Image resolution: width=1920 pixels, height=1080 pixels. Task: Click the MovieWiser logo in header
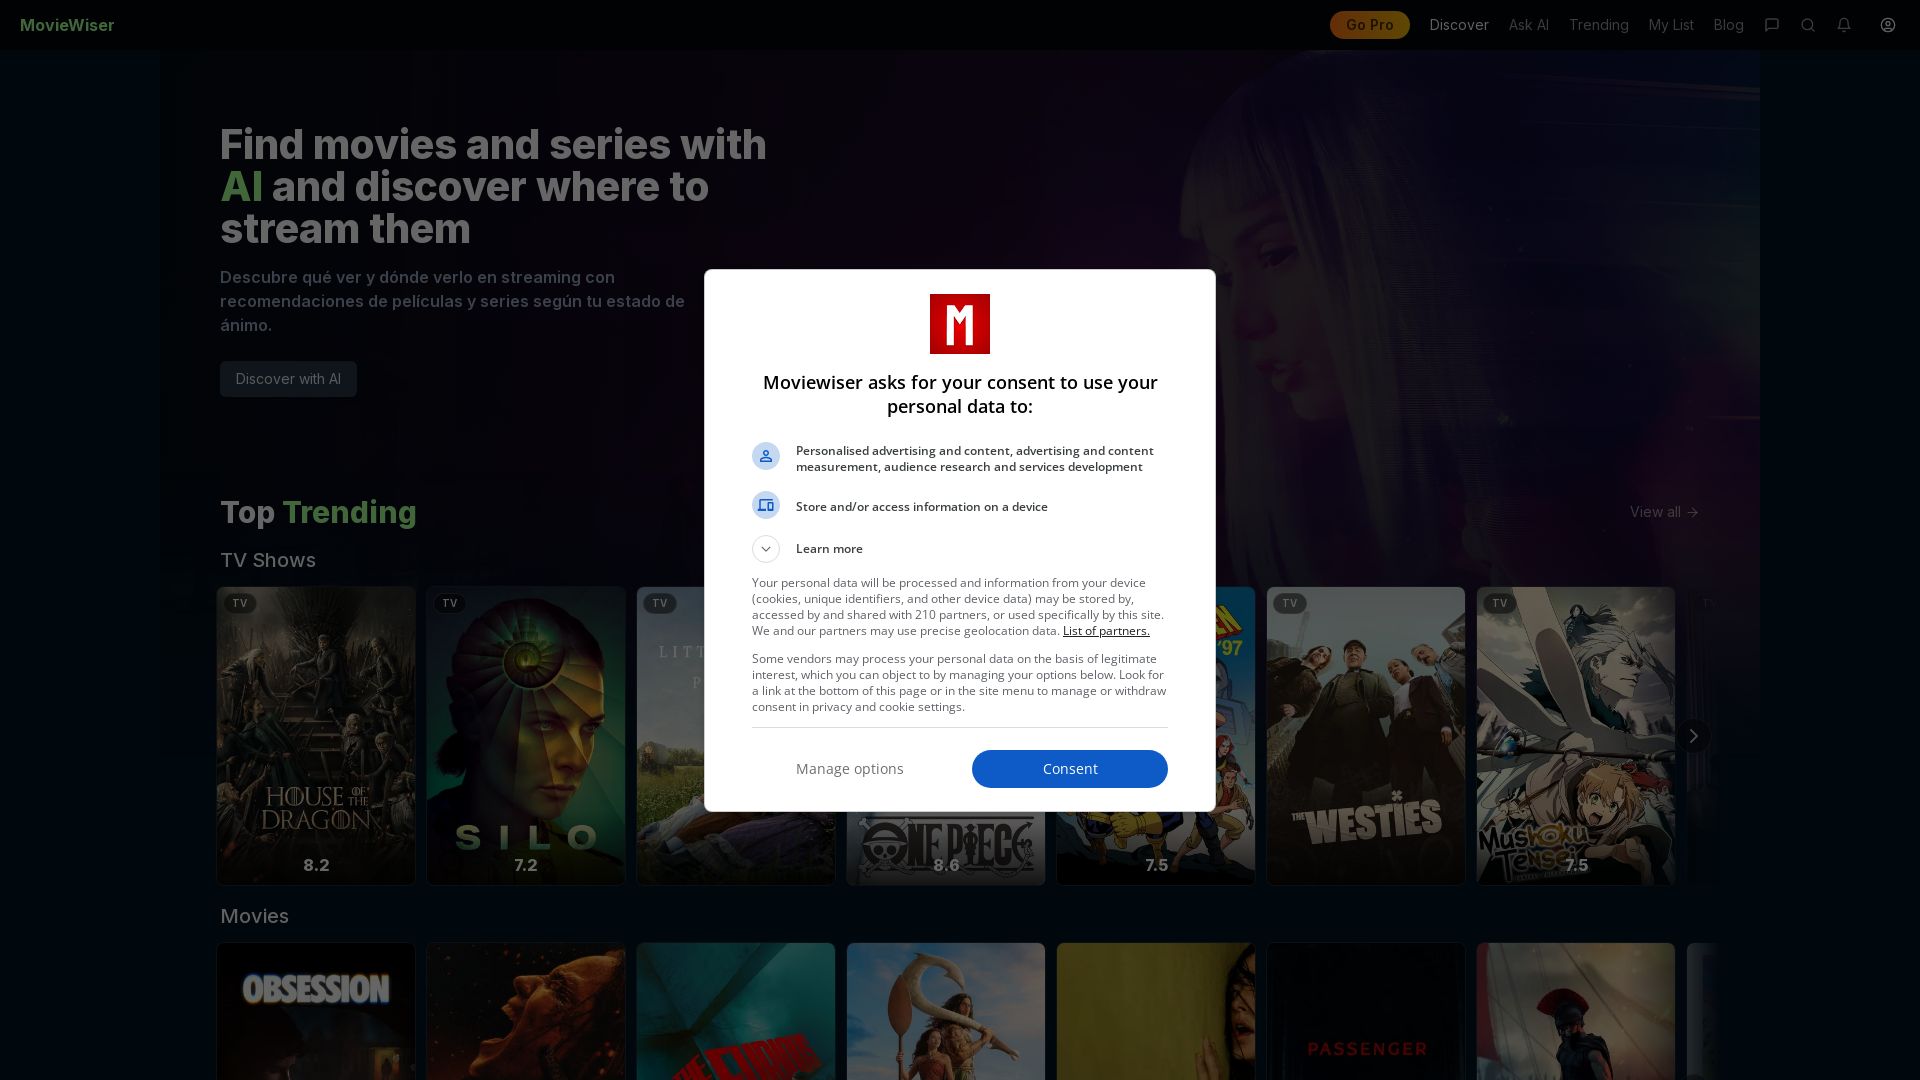coord(67,25)
